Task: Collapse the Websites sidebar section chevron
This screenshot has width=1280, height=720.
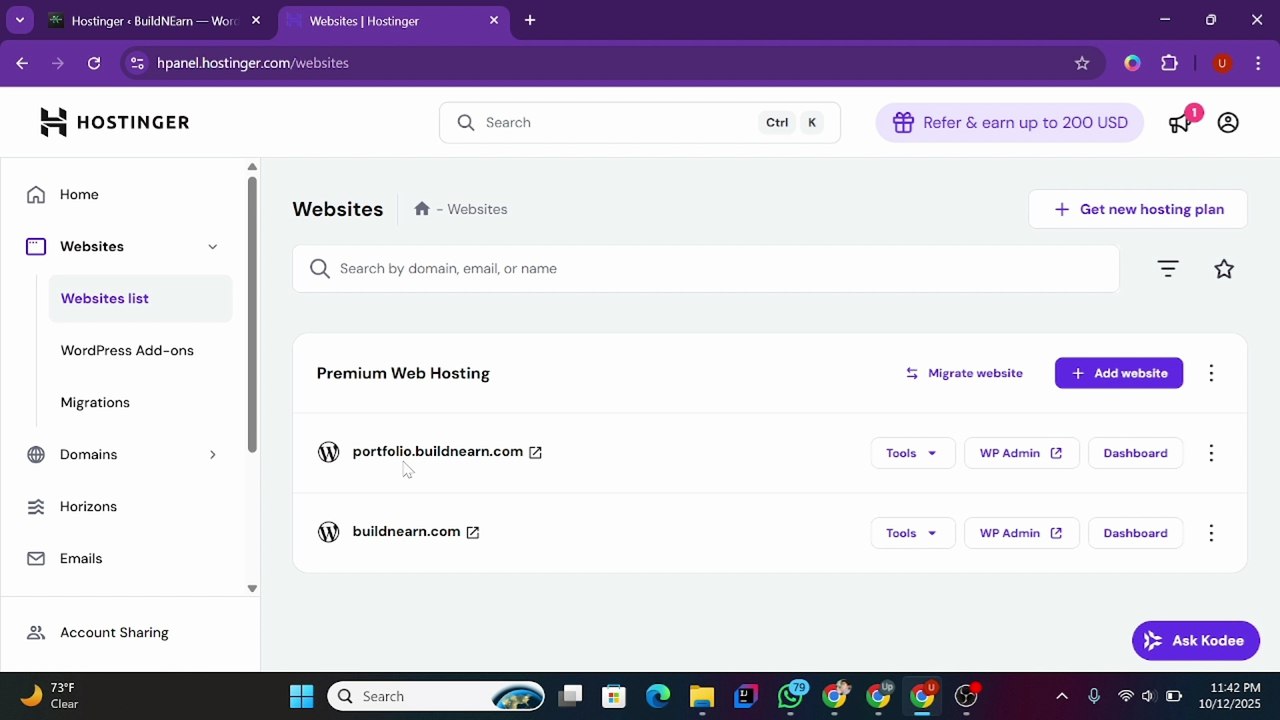Action: click(212, 247)
